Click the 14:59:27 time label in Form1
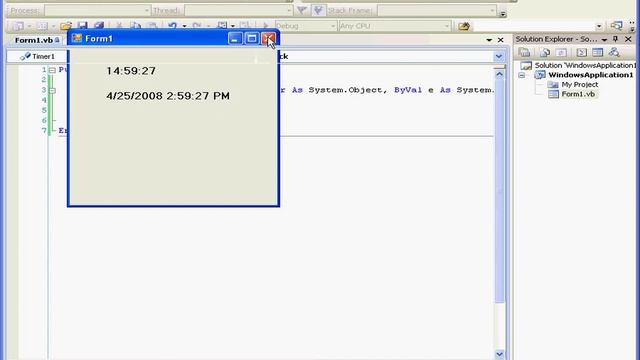640x360 pixels. pyautogui.click(x=131, y=71)
